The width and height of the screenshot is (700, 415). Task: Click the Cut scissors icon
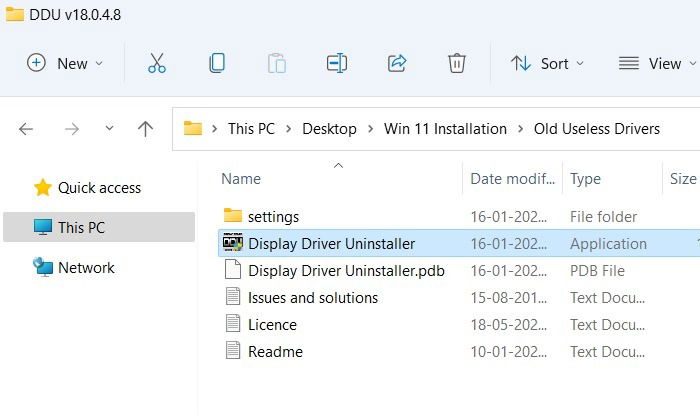157,63
